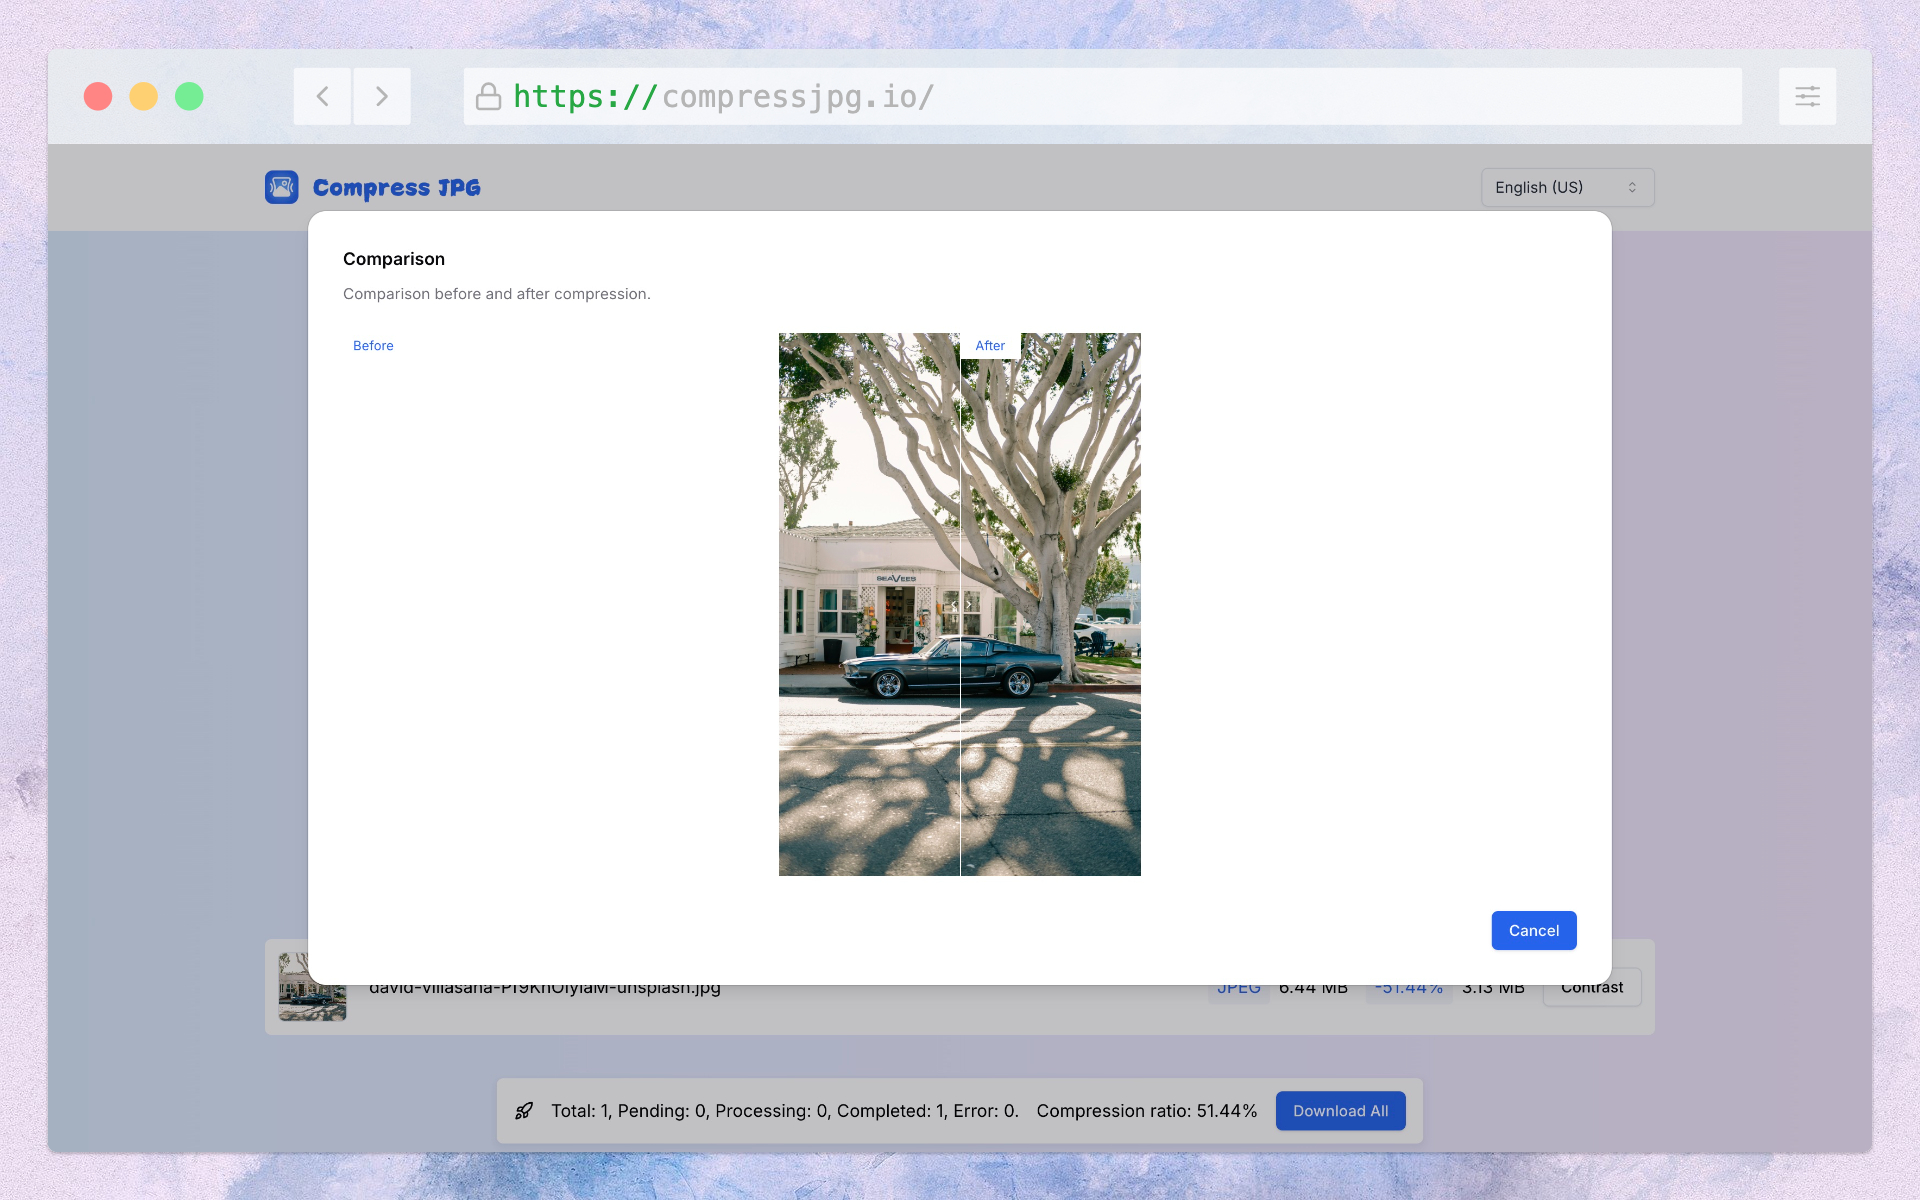1920x1200 pixels.
Task: Open the English (US) language dropdown
Action: pos(1566,187)
